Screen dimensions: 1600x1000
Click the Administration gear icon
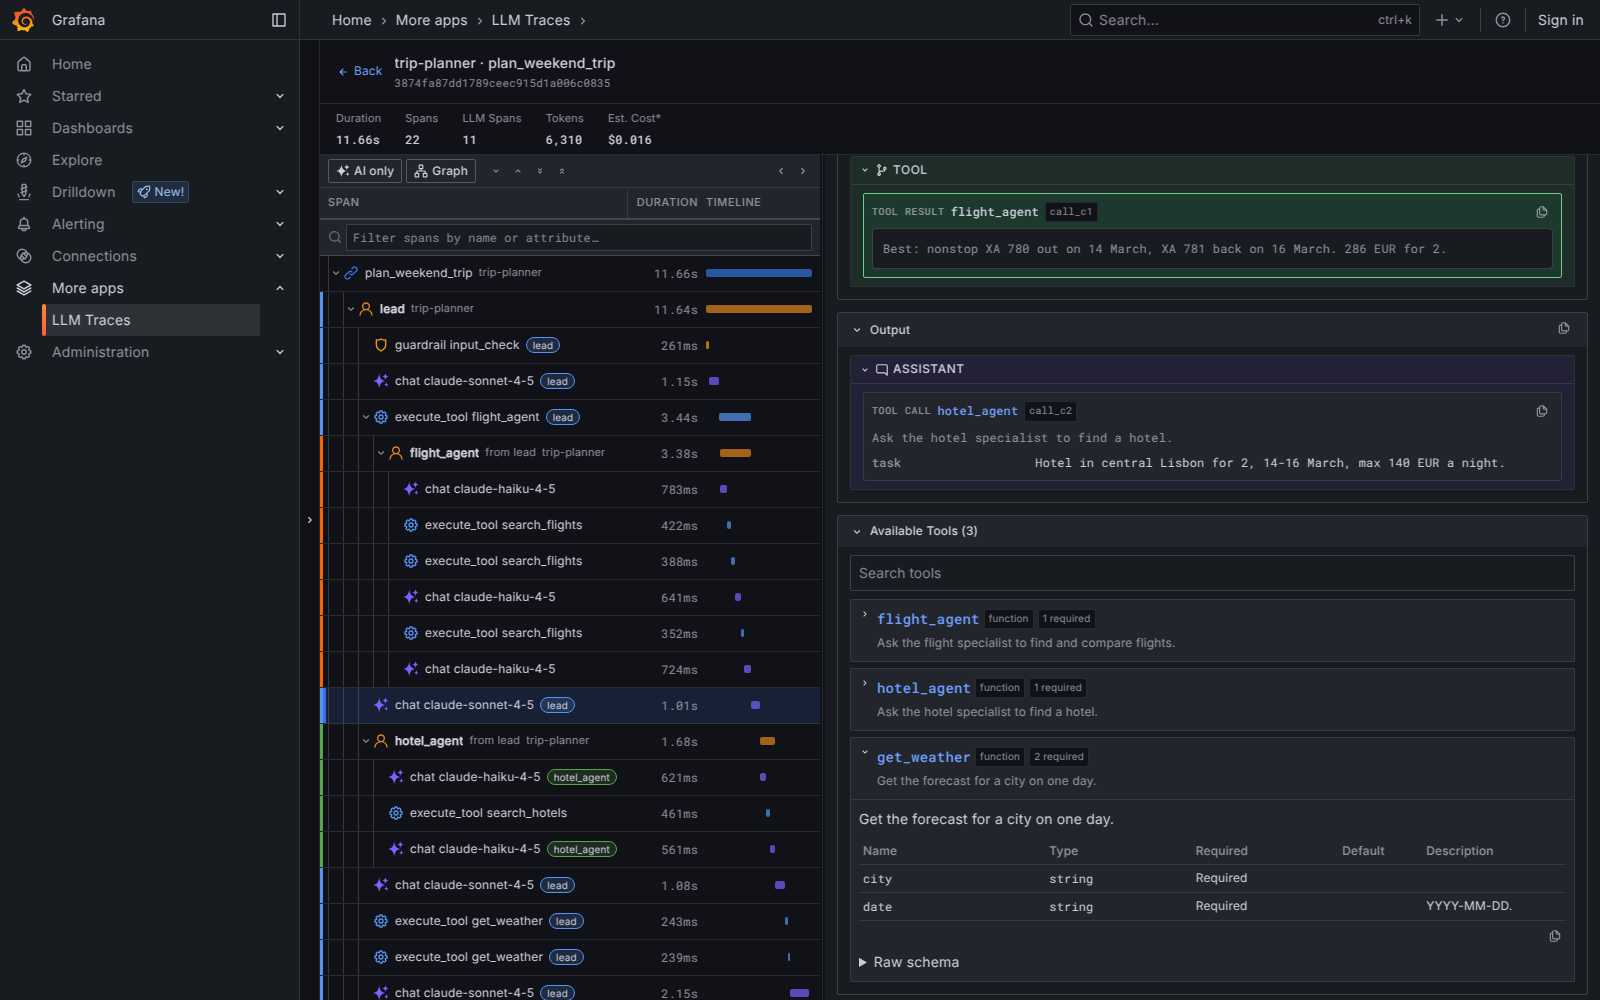[x=24, y=352]
